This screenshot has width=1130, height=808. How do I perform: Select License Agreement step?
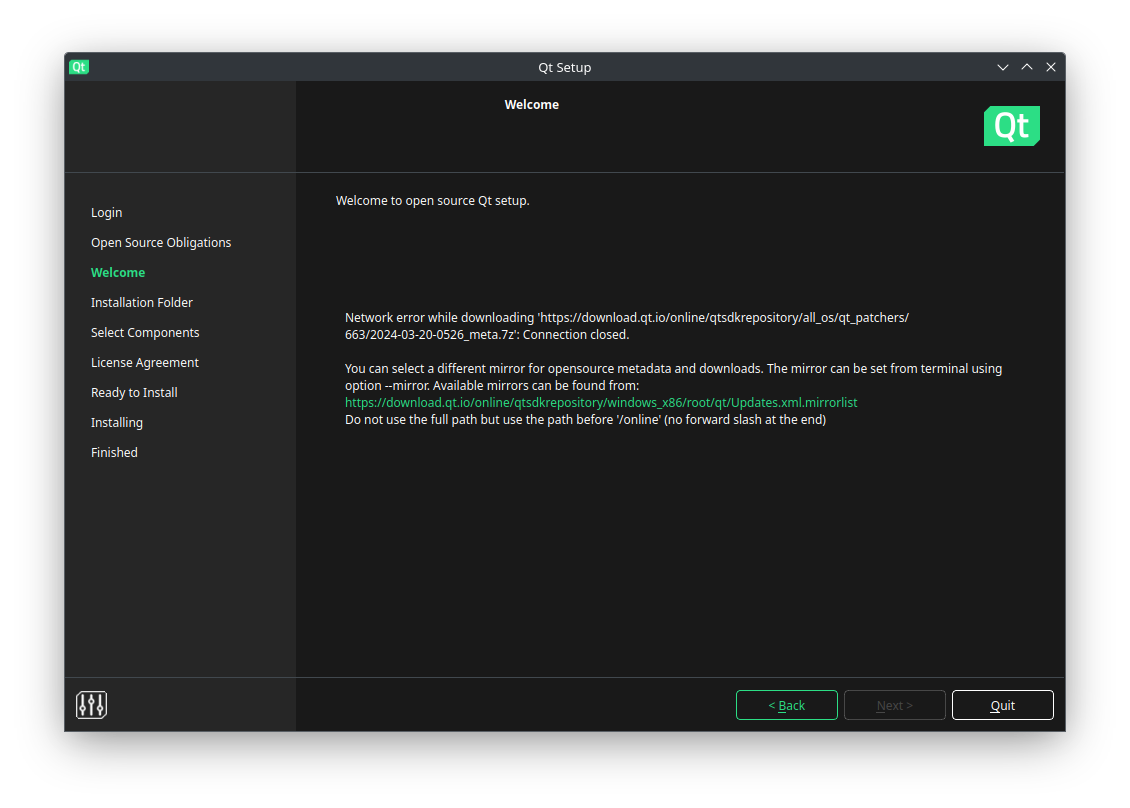coord(145,363)
